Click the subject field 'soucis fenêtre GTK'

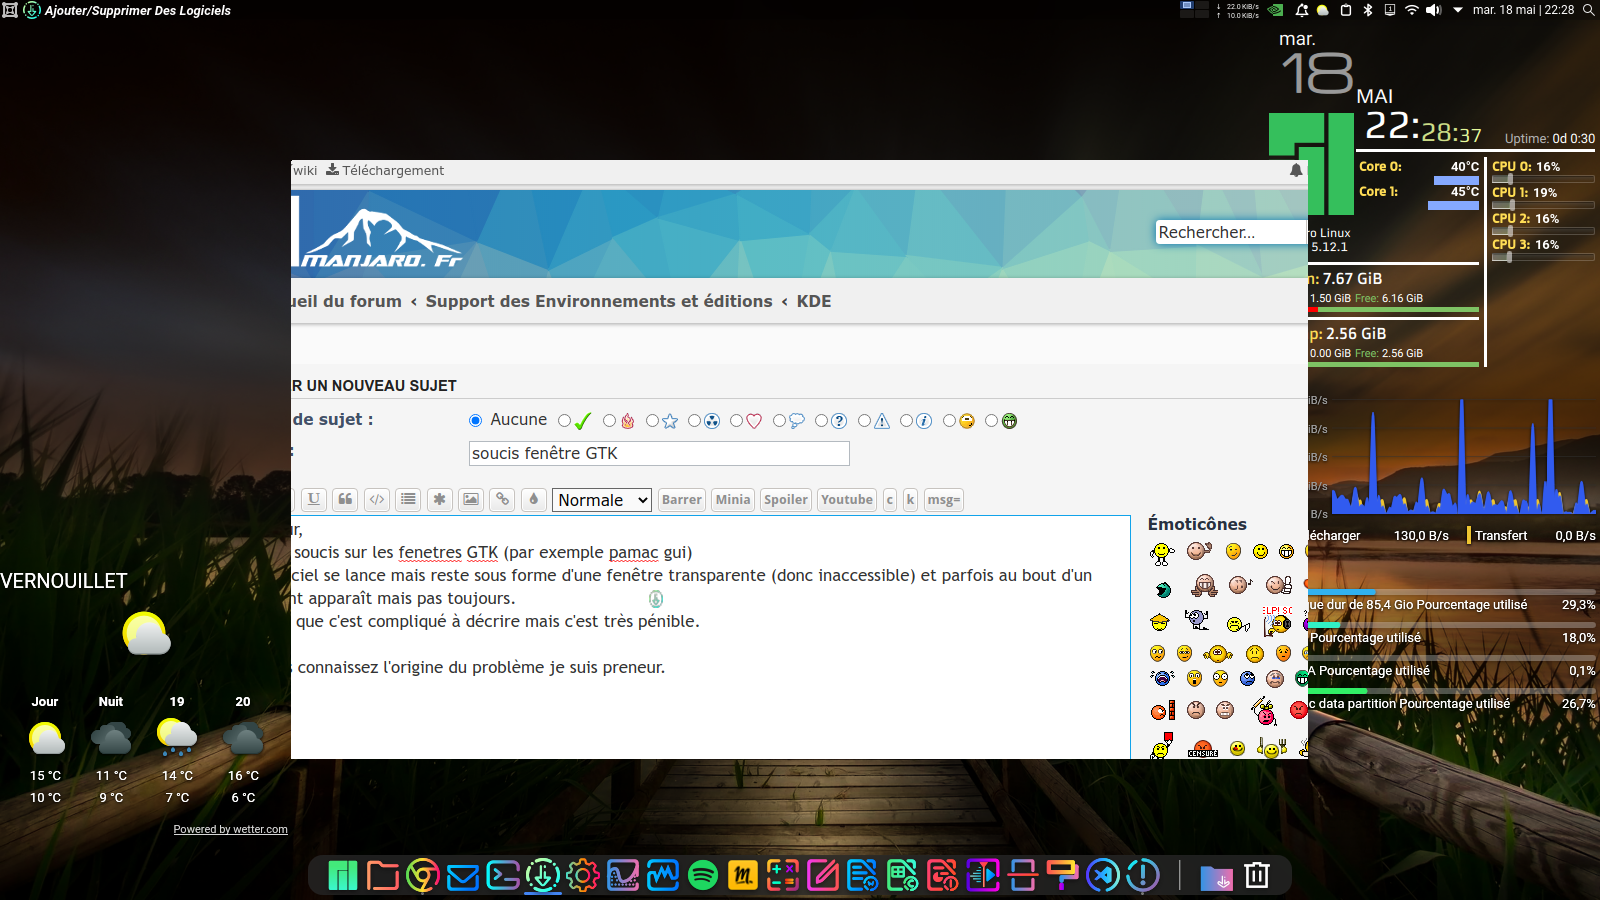[x=659, y=453]
